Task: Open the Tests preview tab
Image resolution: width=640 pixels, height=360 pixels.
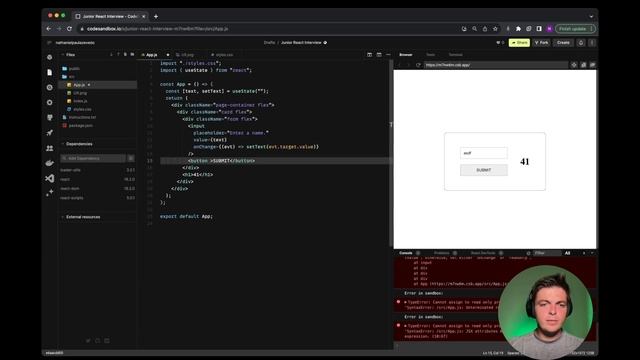Action: tap(430, 55)
